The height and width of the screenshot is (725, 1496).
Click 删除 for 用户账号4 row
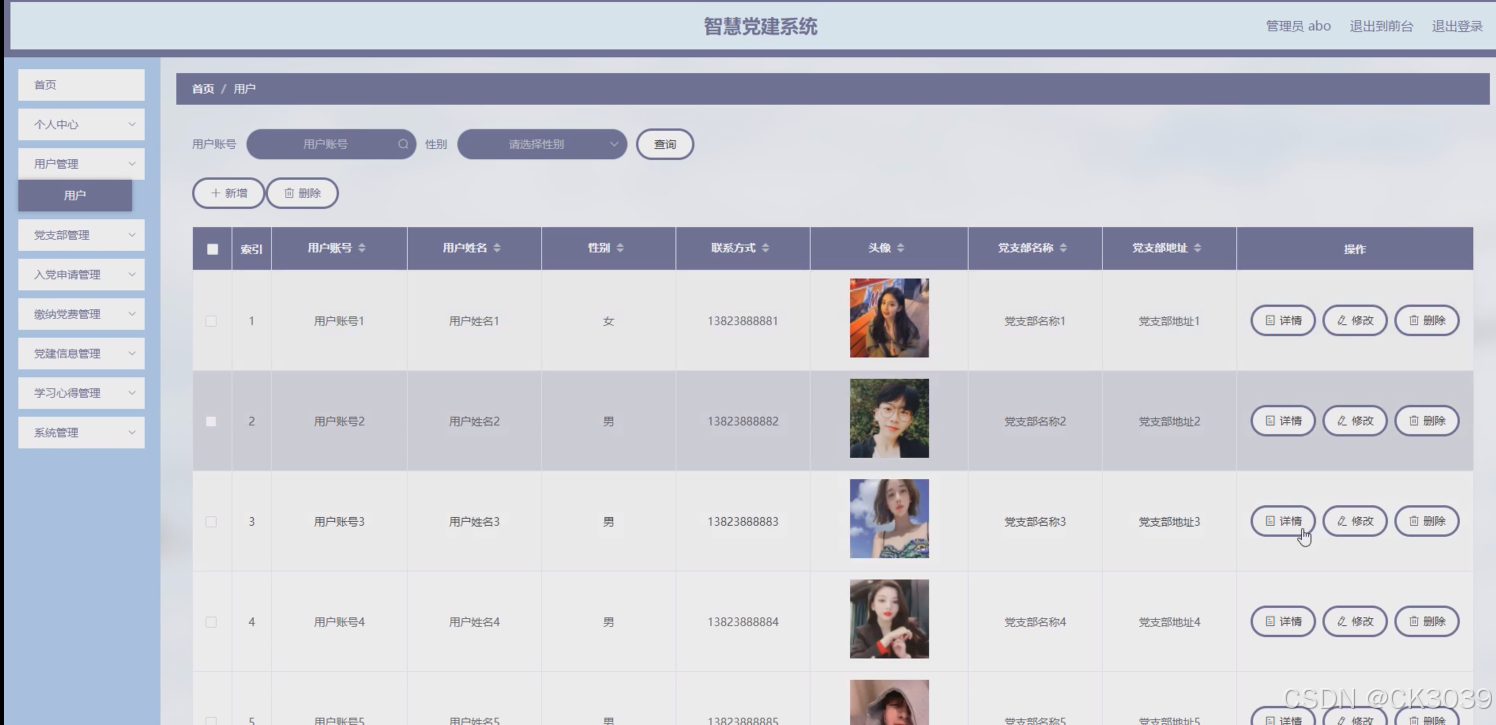tap(1427, 621)
